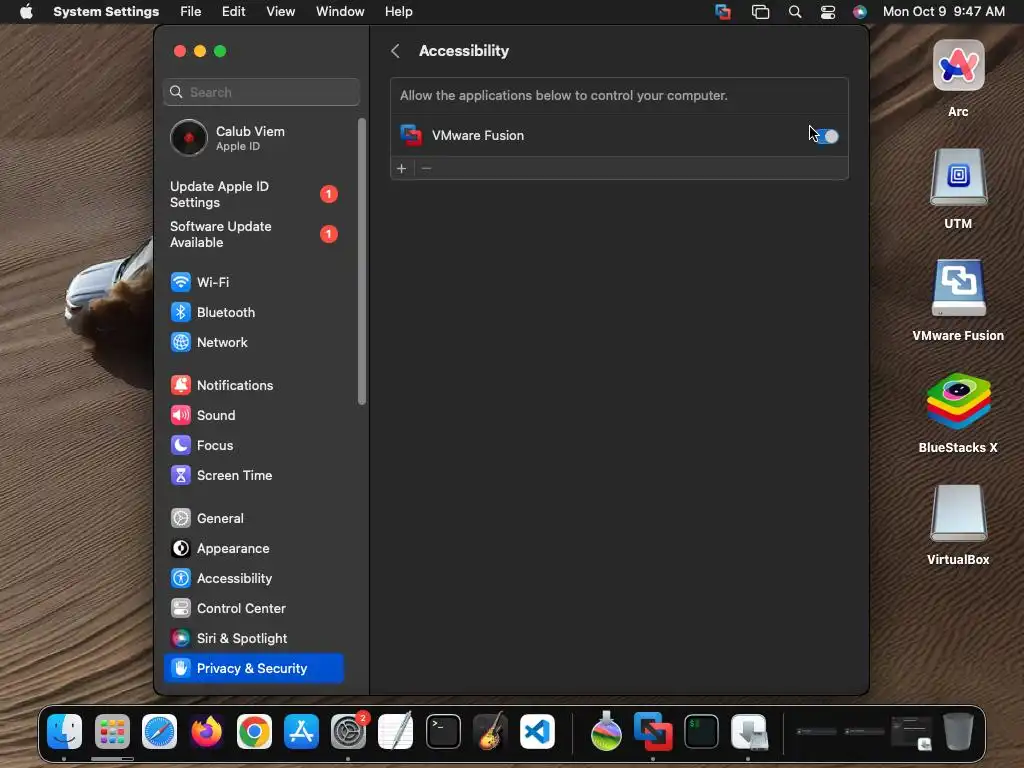This screenshot has width=1024, height=768.
Task: Open General settings in sidebar
Action: tap(254, 519)
